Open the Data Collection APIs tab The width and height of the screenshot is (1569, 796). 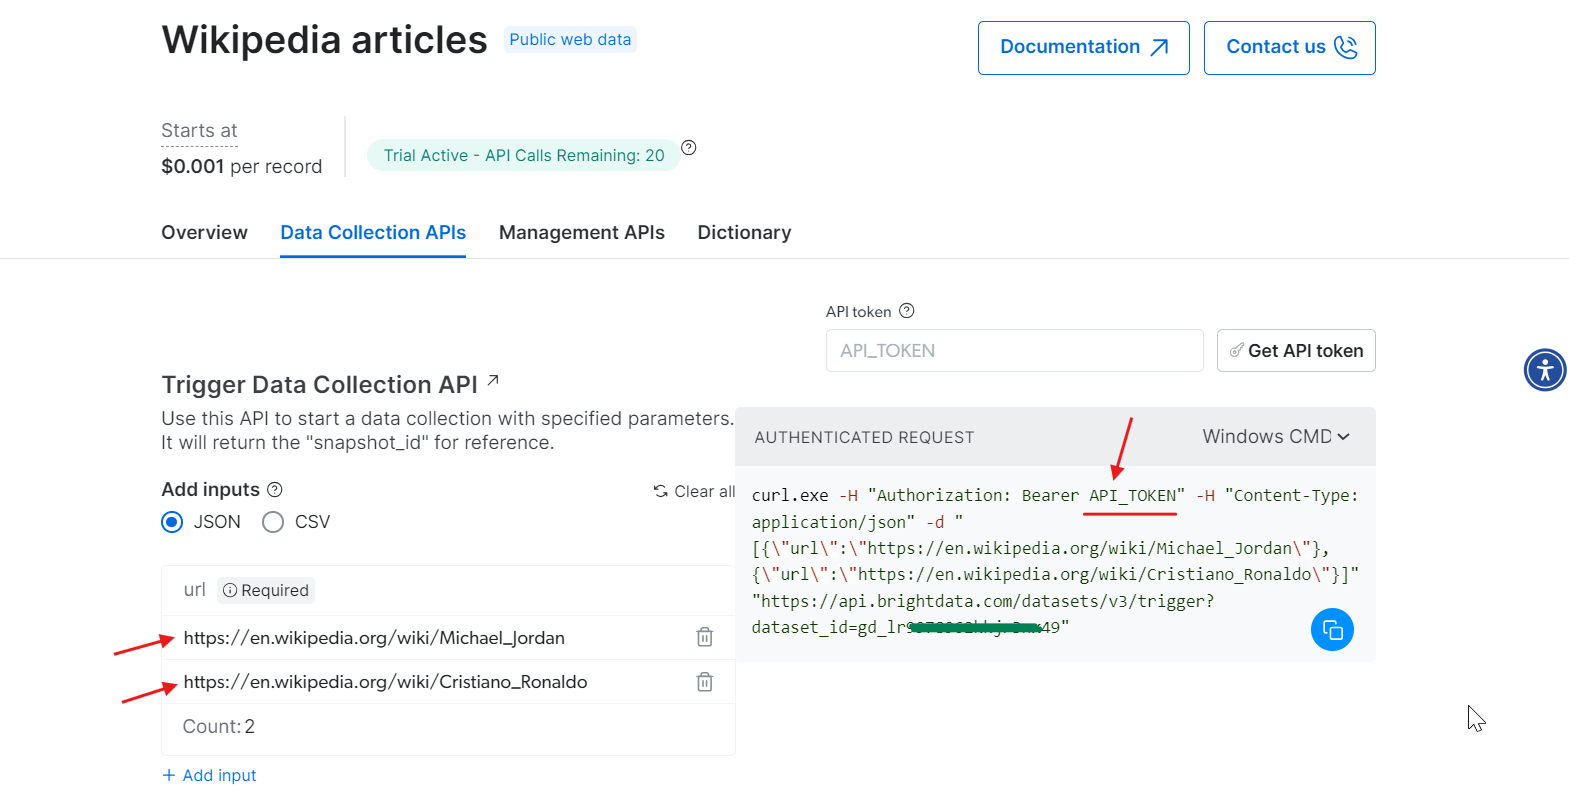[x=373, y=232]
